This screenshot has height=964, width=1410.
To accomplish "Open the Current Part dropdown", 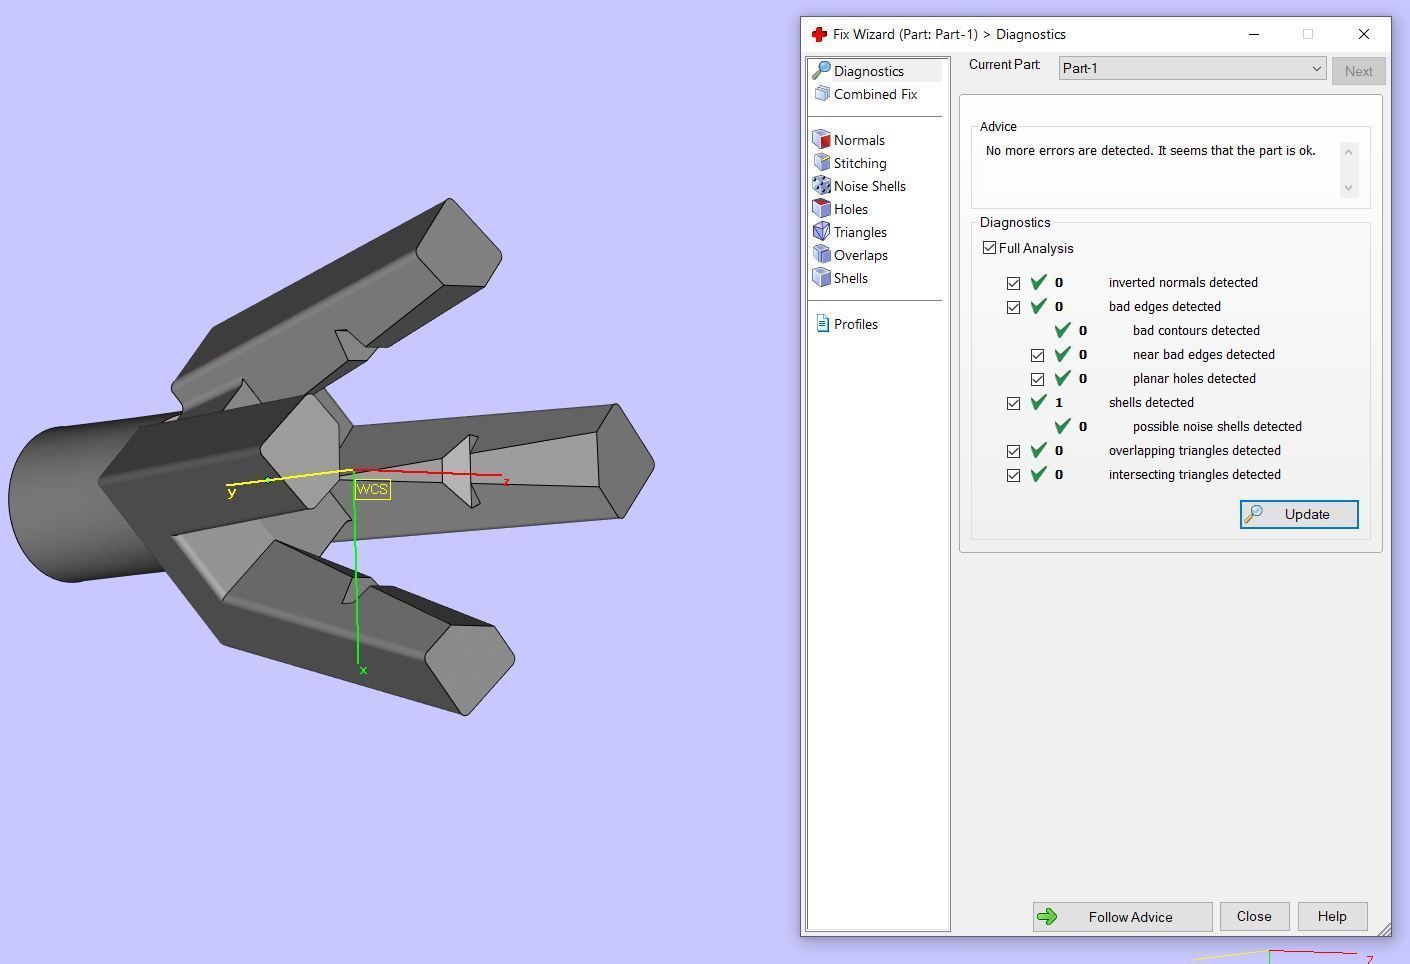I will pos(1192,68).
